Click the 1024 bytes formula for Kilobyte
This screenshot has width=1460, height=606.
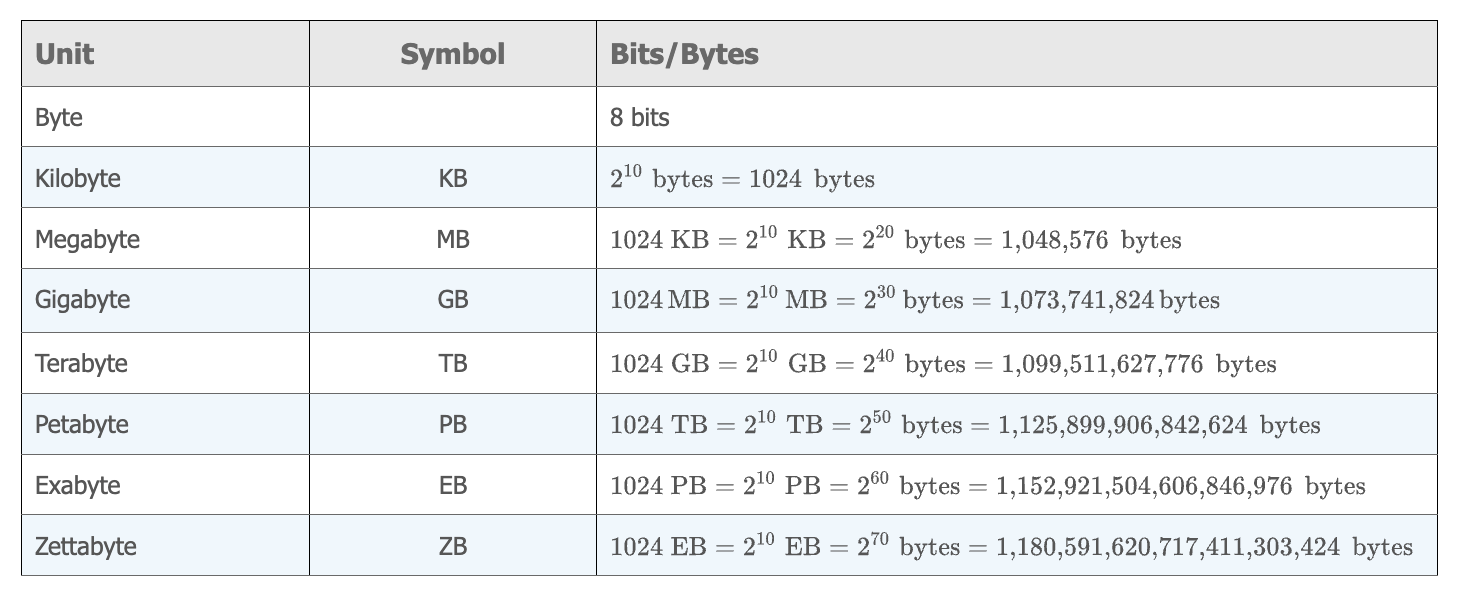[x=742, y=180]
